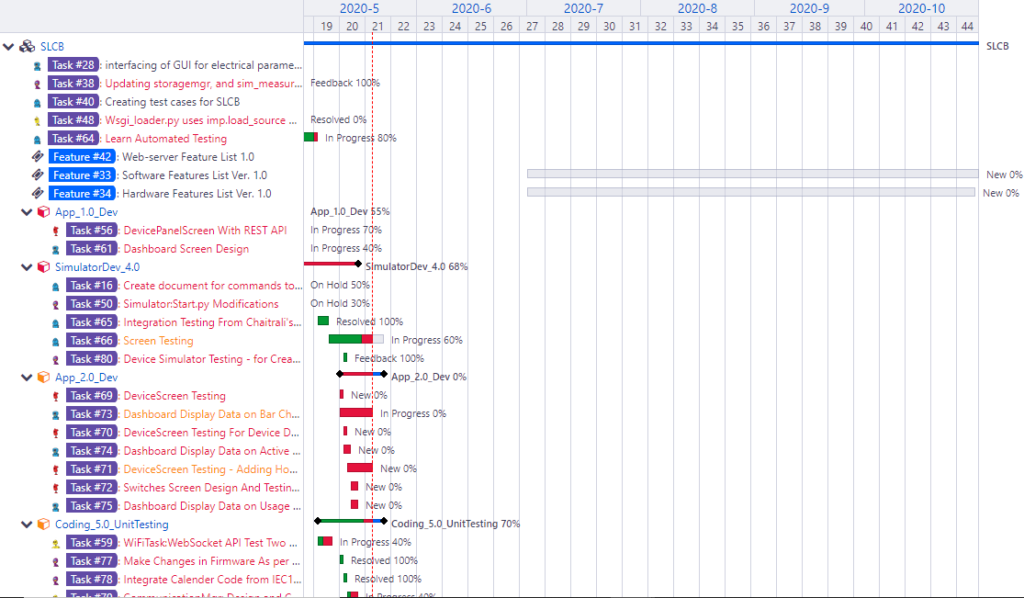Collapse the SimulatorDev_4.0 version group

tap(26, 267)
